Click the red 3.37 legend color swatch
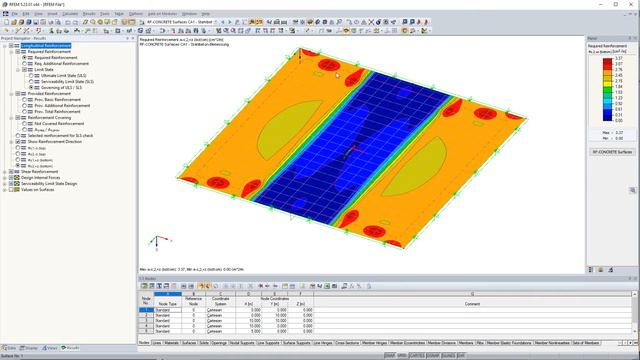 coord(607,61)
